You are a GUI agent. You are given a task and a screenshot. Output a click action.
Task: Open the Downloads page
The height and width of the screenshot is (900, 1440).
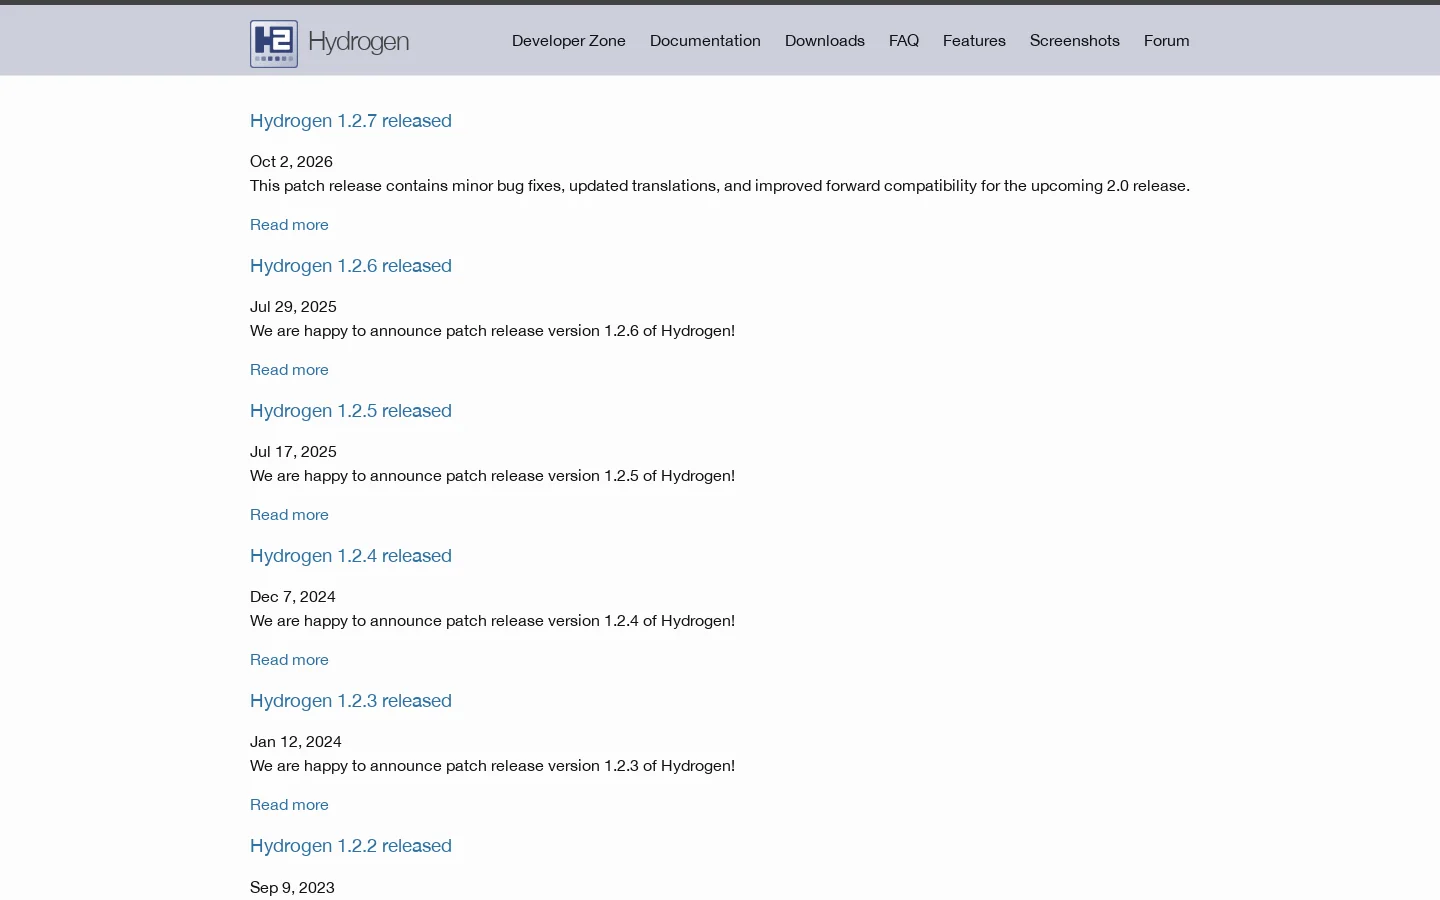(x=825, y=41)
